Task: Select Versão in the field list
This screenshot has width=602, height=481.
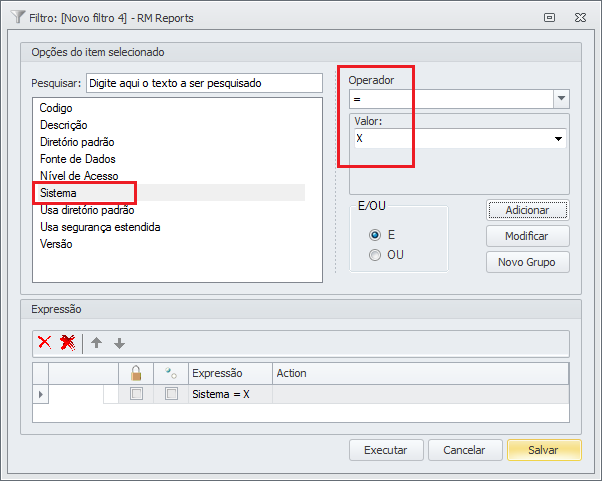Action: click(56, 243)
